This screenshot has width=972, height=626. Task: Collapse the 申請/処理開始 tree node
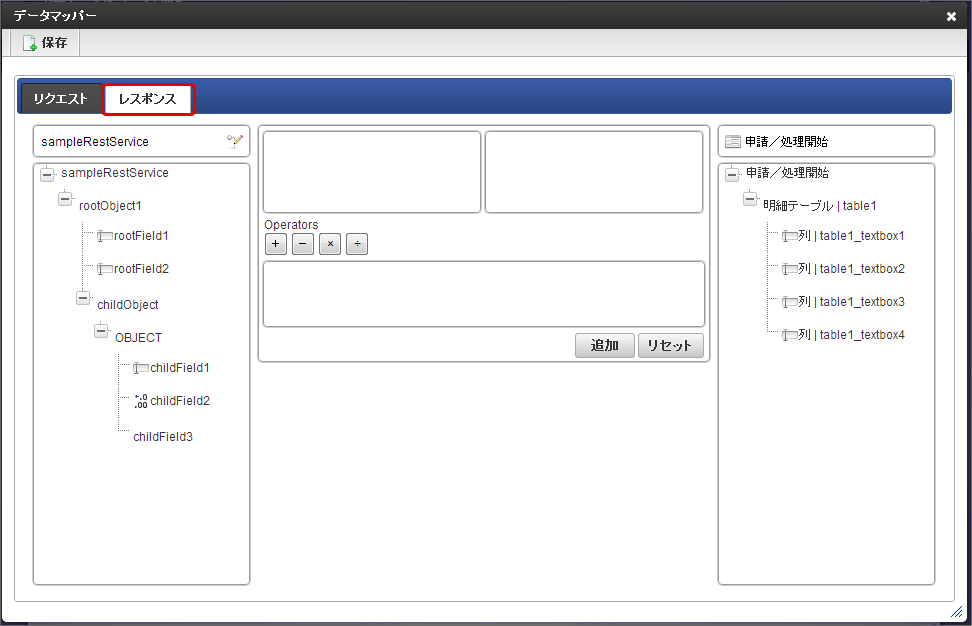[732, 174]
